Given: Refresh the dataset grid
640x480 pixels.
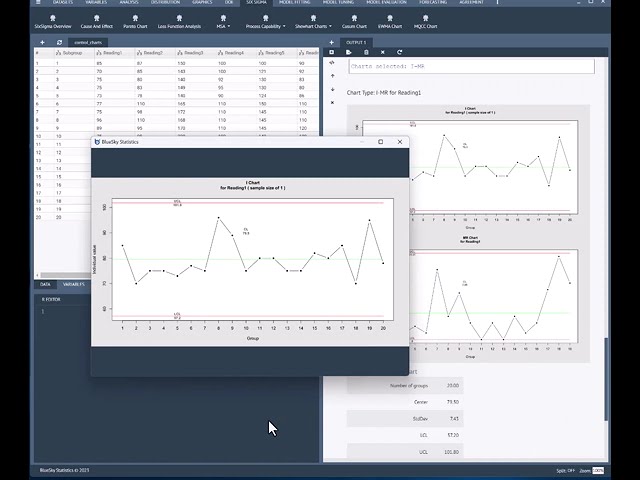Looking at the screenshot, I should [x=59, y=42].
